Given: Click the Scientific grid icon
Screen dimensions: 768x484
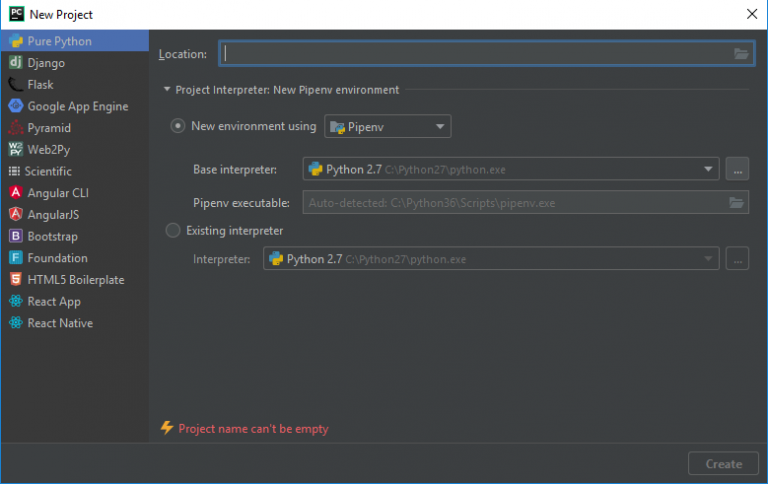Looking at the screenshot, I should tap(14, 171).
